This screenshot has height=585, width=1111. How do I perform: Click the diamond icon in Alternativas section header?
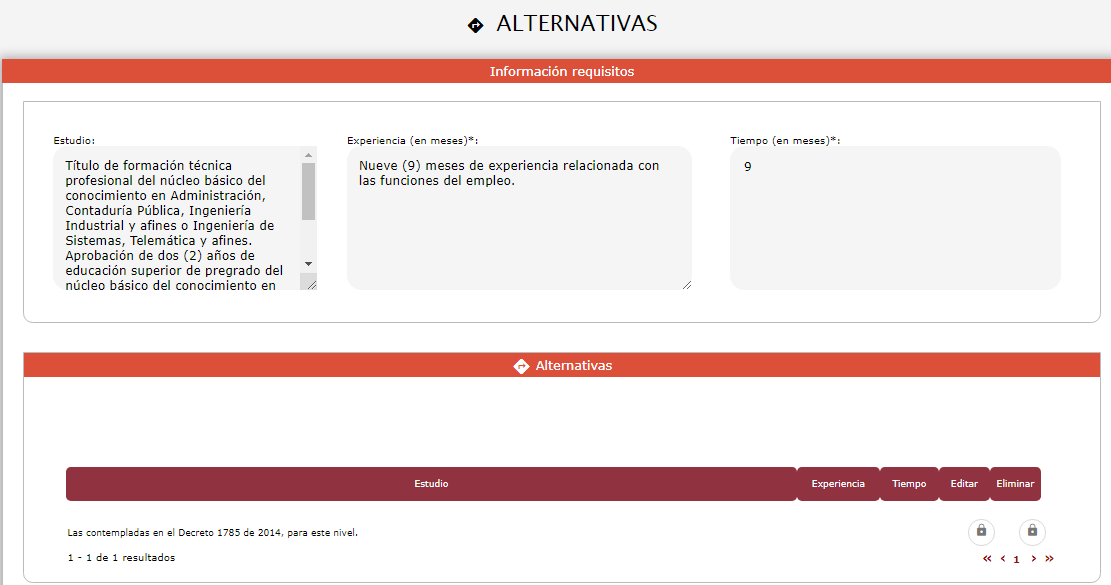(521, 366)
